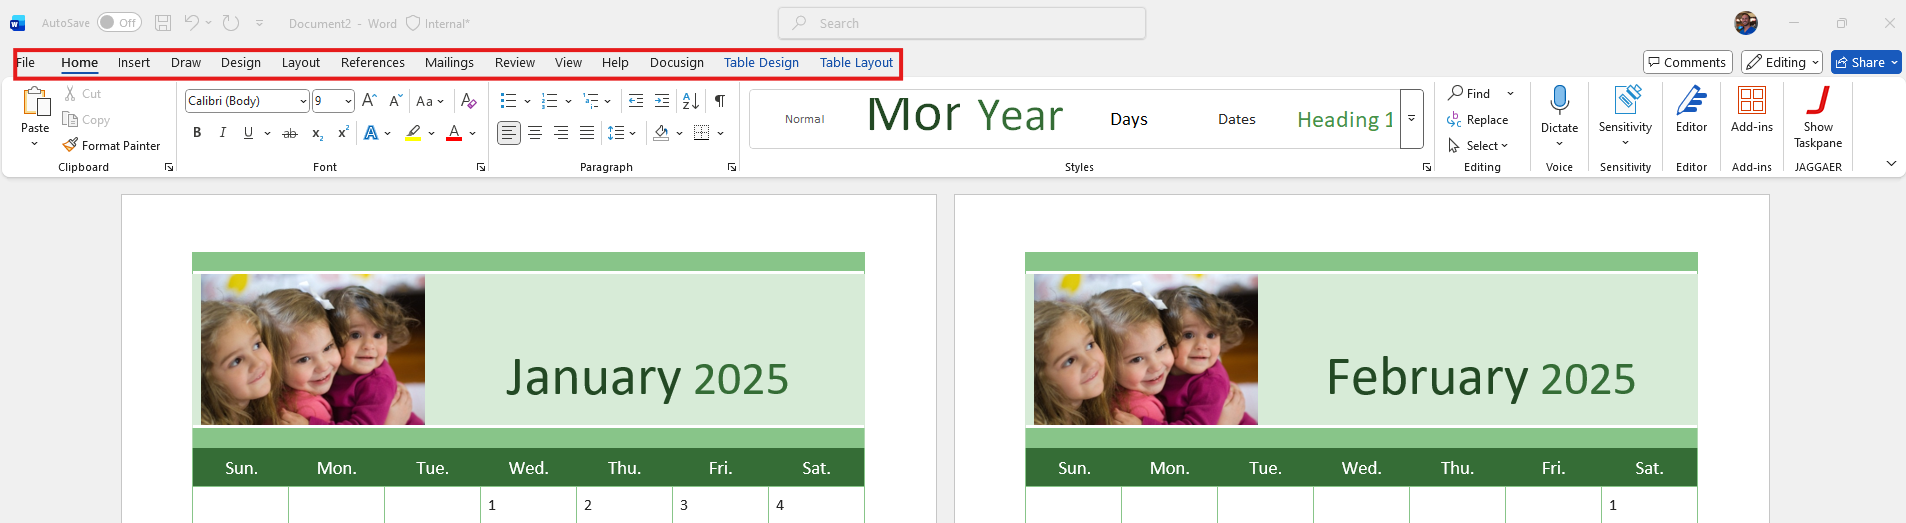Open the Design tab
Viewport: 1906px width, 523px height.
(241, 62)
